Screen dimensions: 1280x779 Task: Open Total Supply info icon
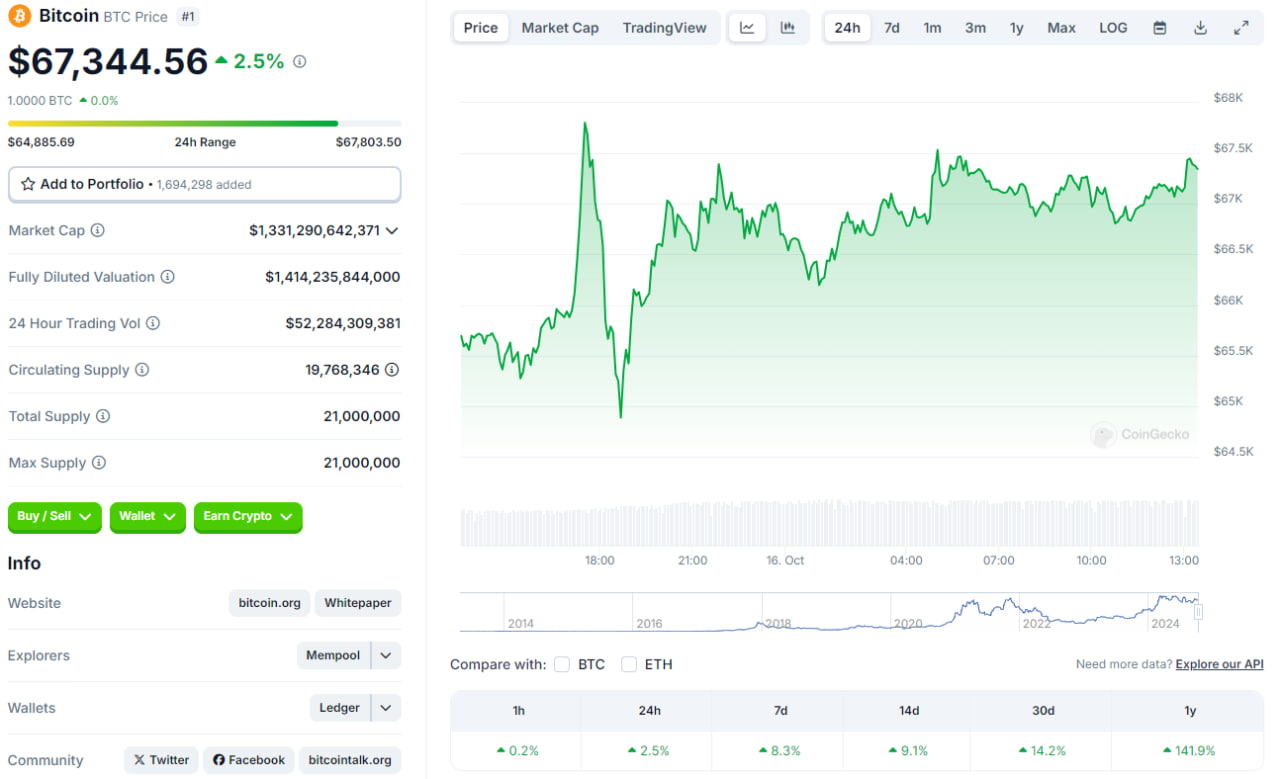tap(103, 416)
